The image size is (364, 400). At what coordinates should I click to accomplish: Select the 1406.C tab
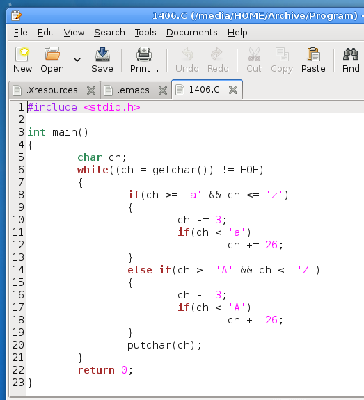207,89
